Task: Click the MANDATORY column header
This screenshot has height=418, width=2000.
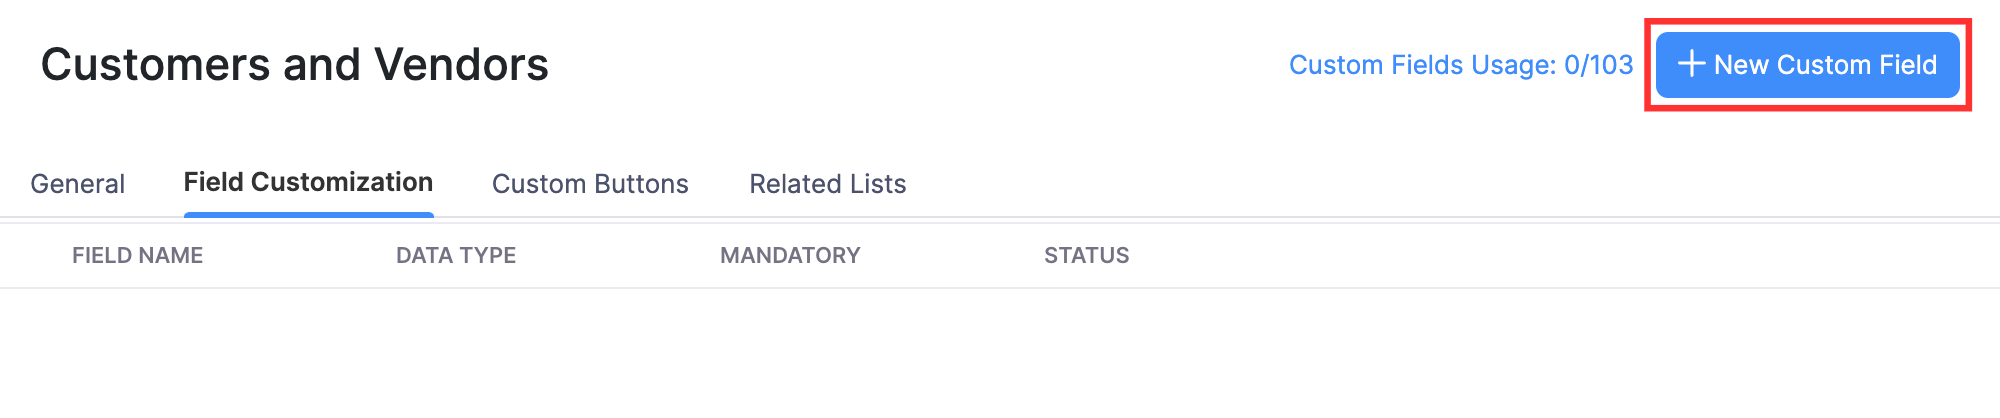Action: click(790, 256)
